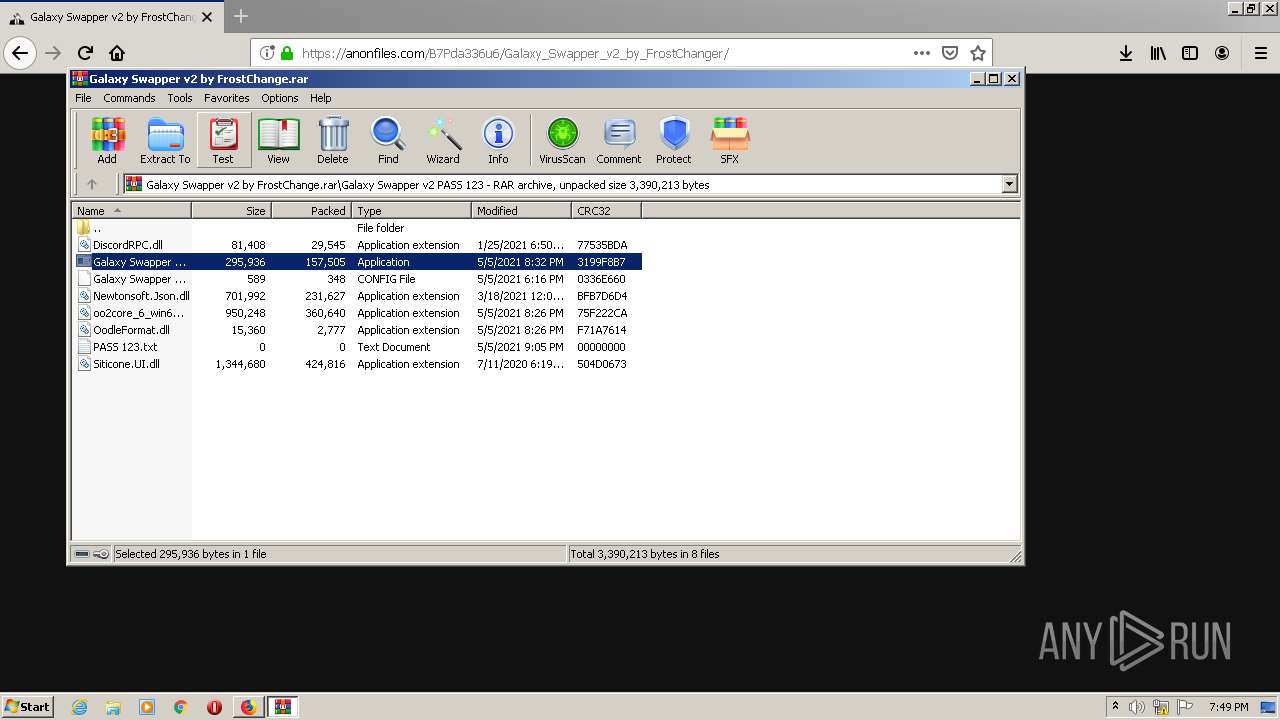
Task: Select PASS 123.txt file
Action: [x=357, y=347]
